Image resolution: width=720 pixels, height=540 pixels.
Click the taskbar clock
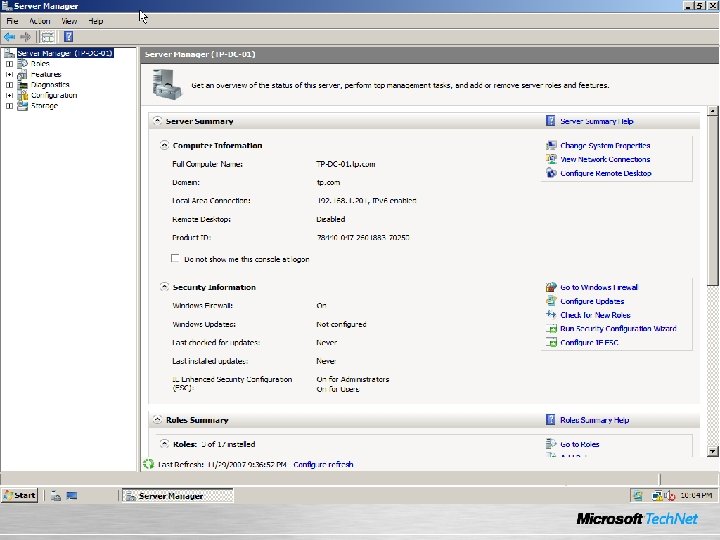tap(696, 495)
